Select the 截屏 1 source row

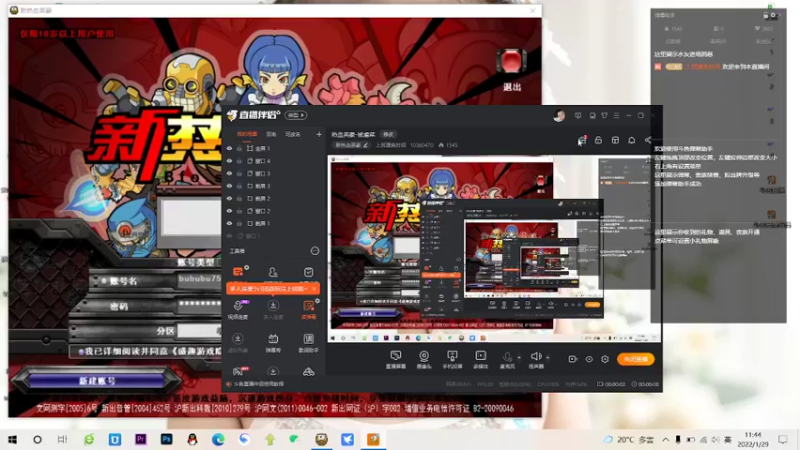pos(274,223)
